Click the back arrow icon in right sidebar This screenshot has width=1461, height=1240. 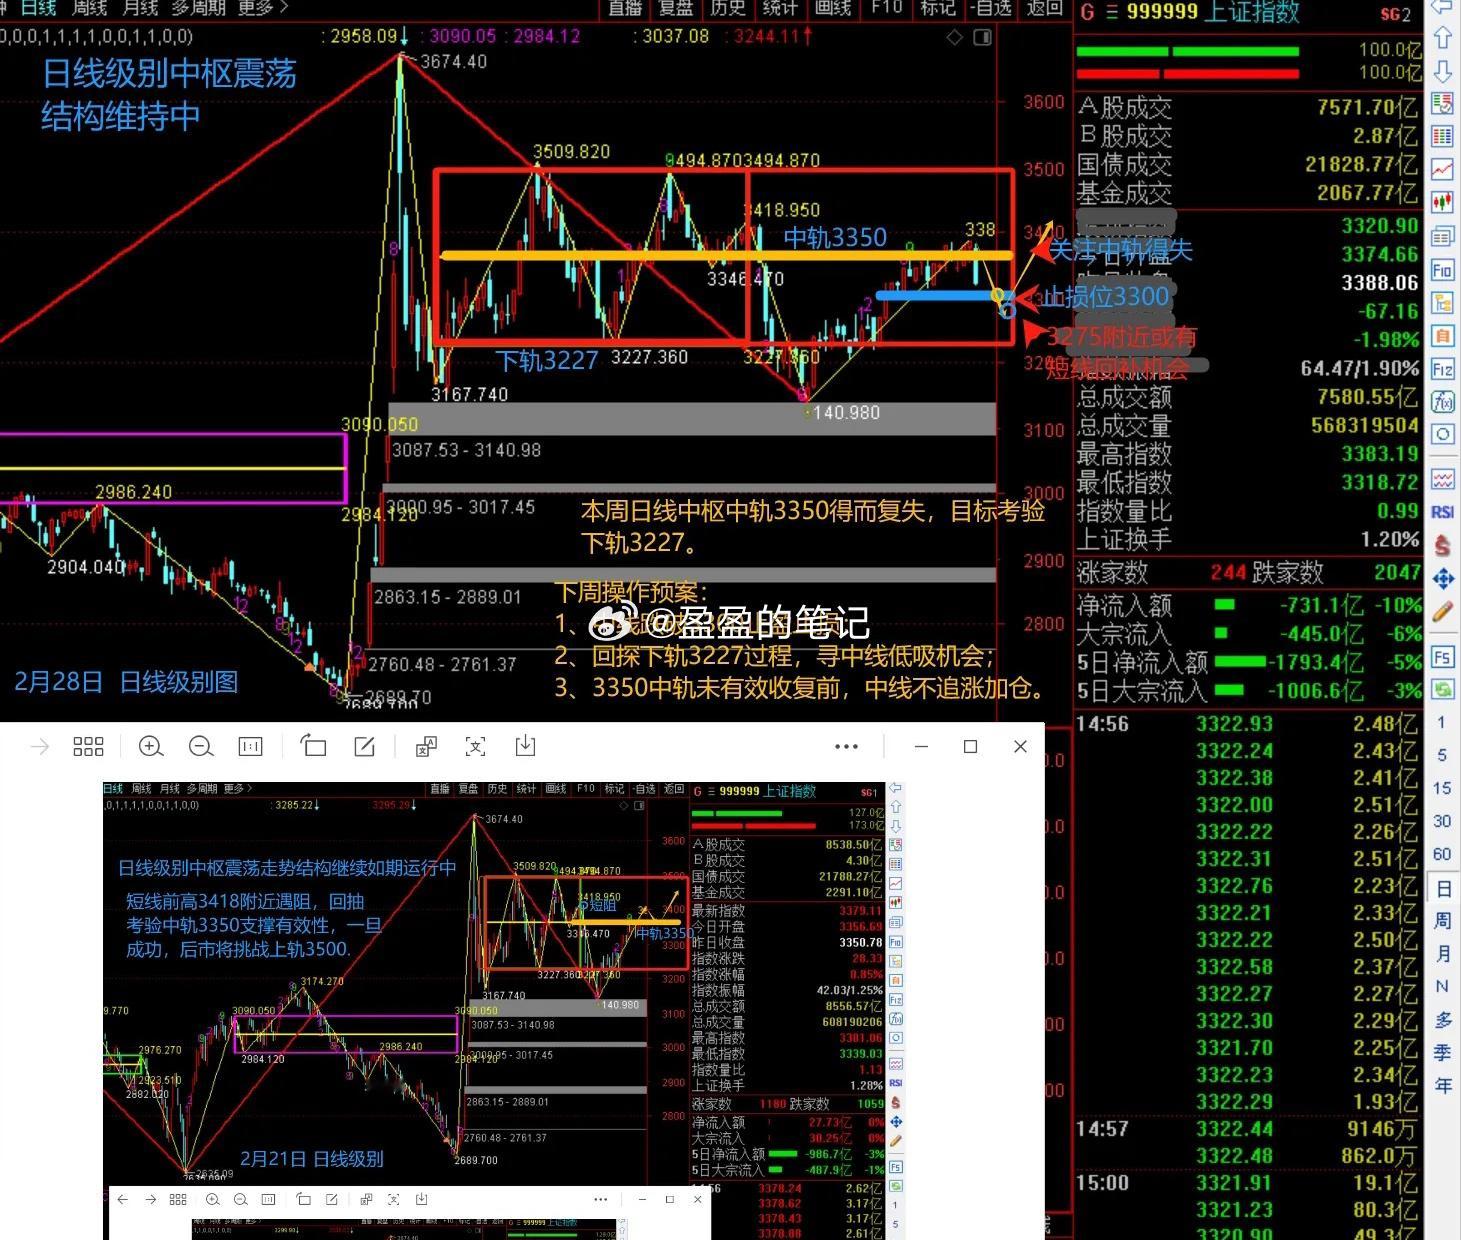coord(1442,7)
